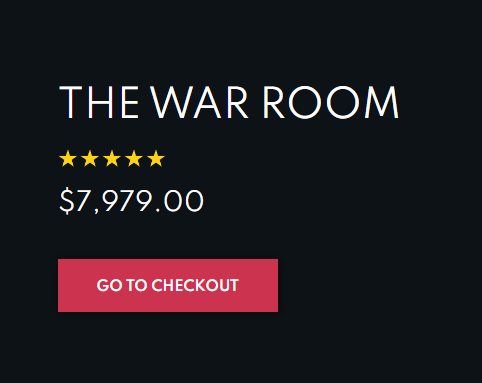
Task: Click the third star in the rating
Action: click(x=112, y=158)
